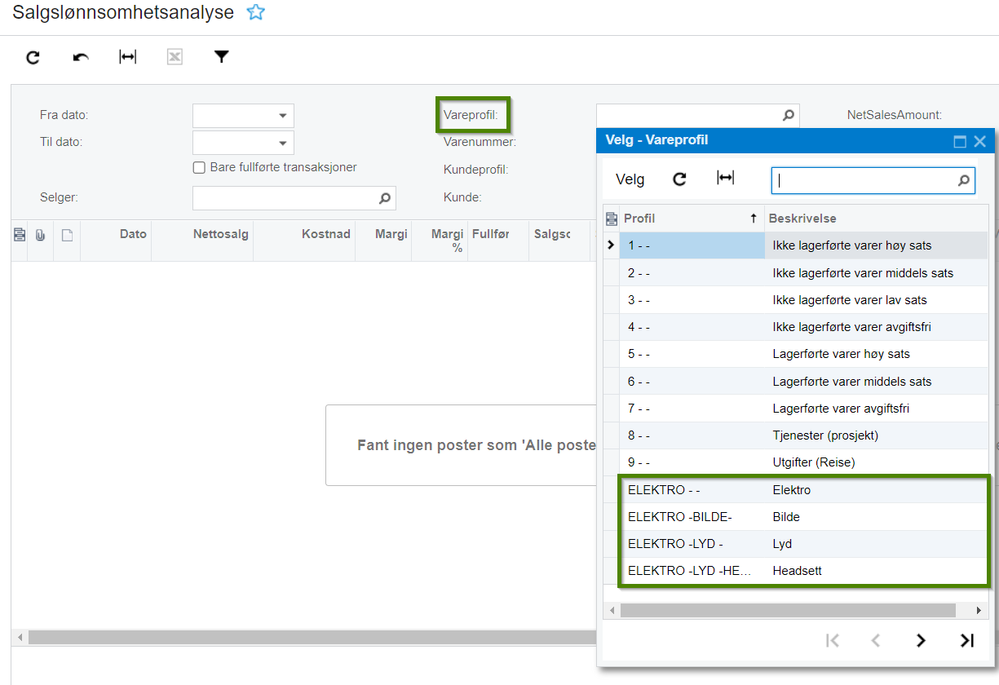
Task: Click the refresh icon in main toolbar
Action: click(33, 57)
